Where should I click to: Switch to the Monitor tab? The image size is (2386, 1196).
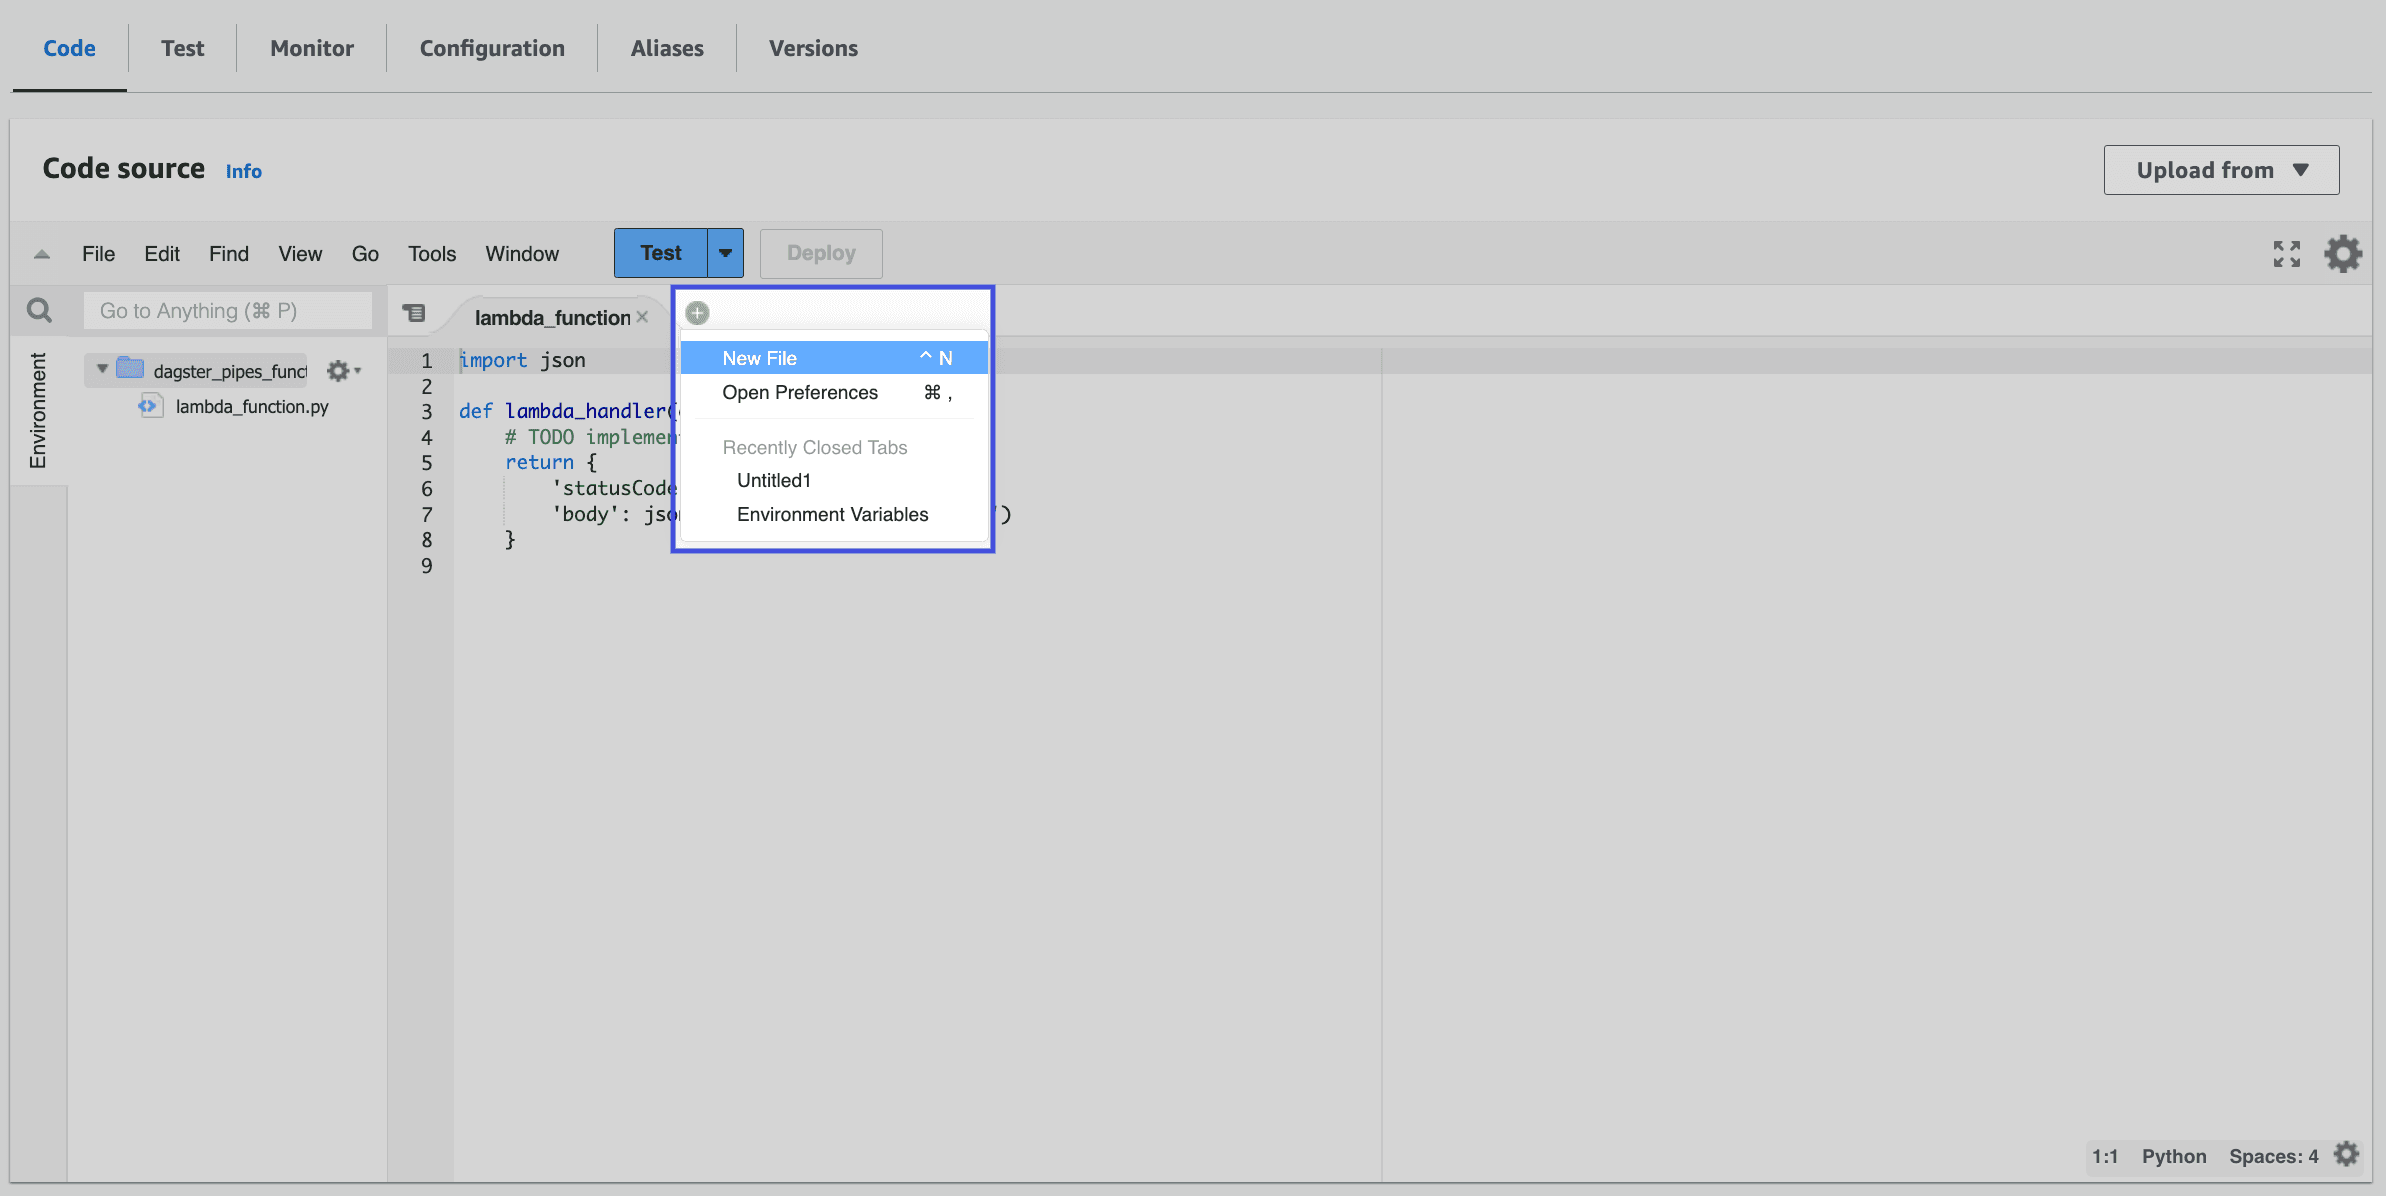tap(311, 47)
